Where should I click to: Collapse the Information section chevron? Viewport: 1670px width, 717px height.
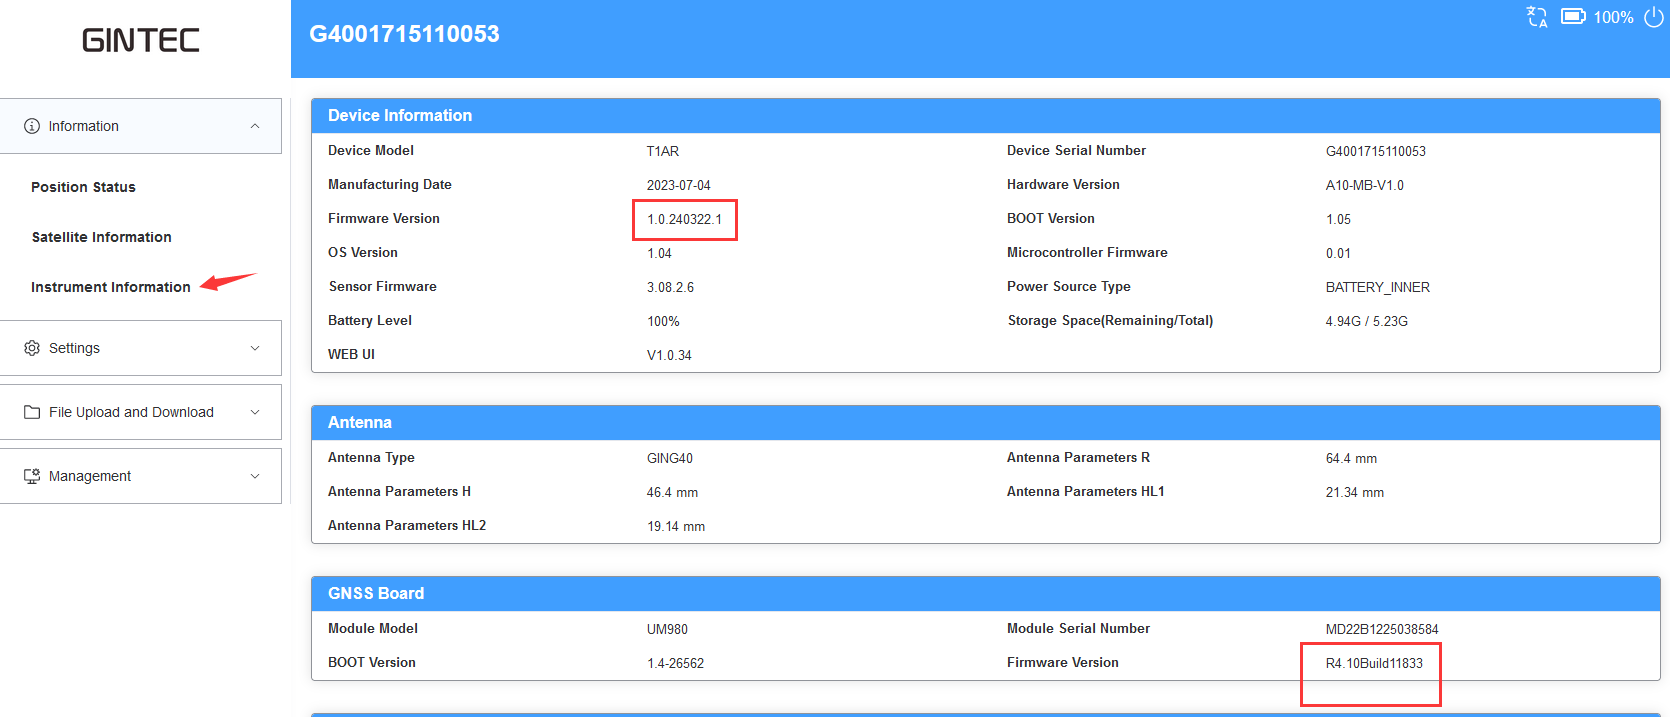[255, 126]
